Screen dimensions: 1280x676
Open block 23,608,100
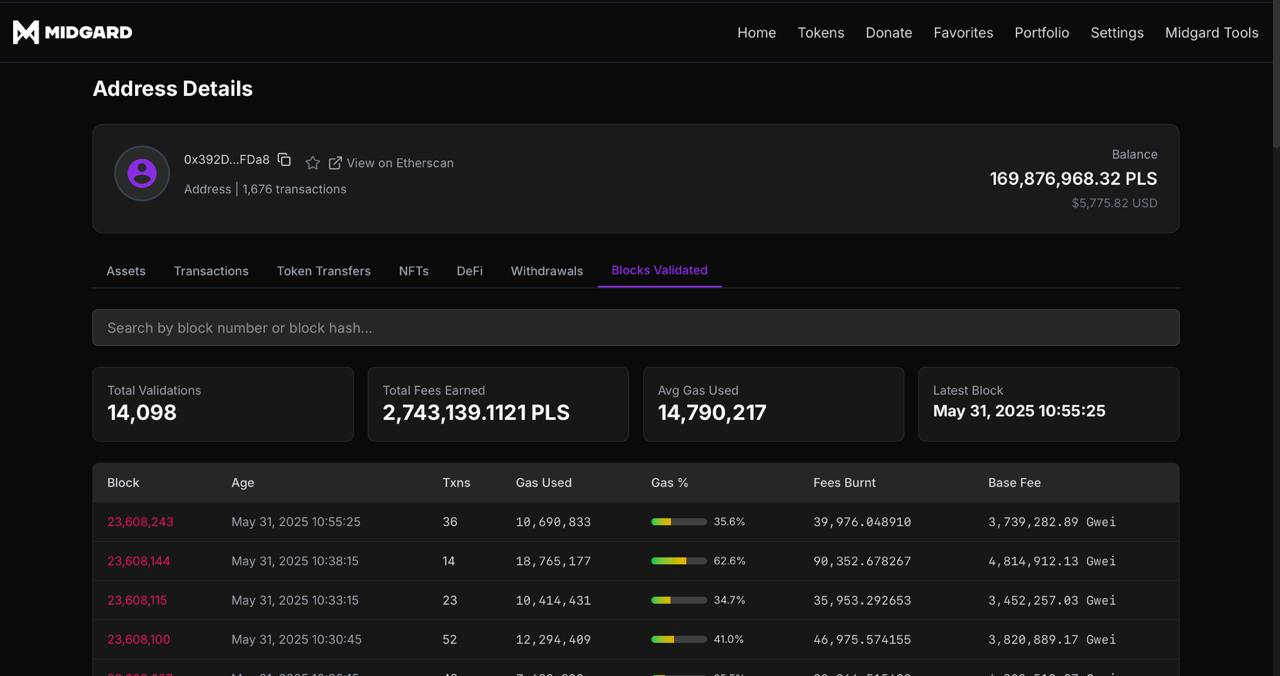click(139, 639)
